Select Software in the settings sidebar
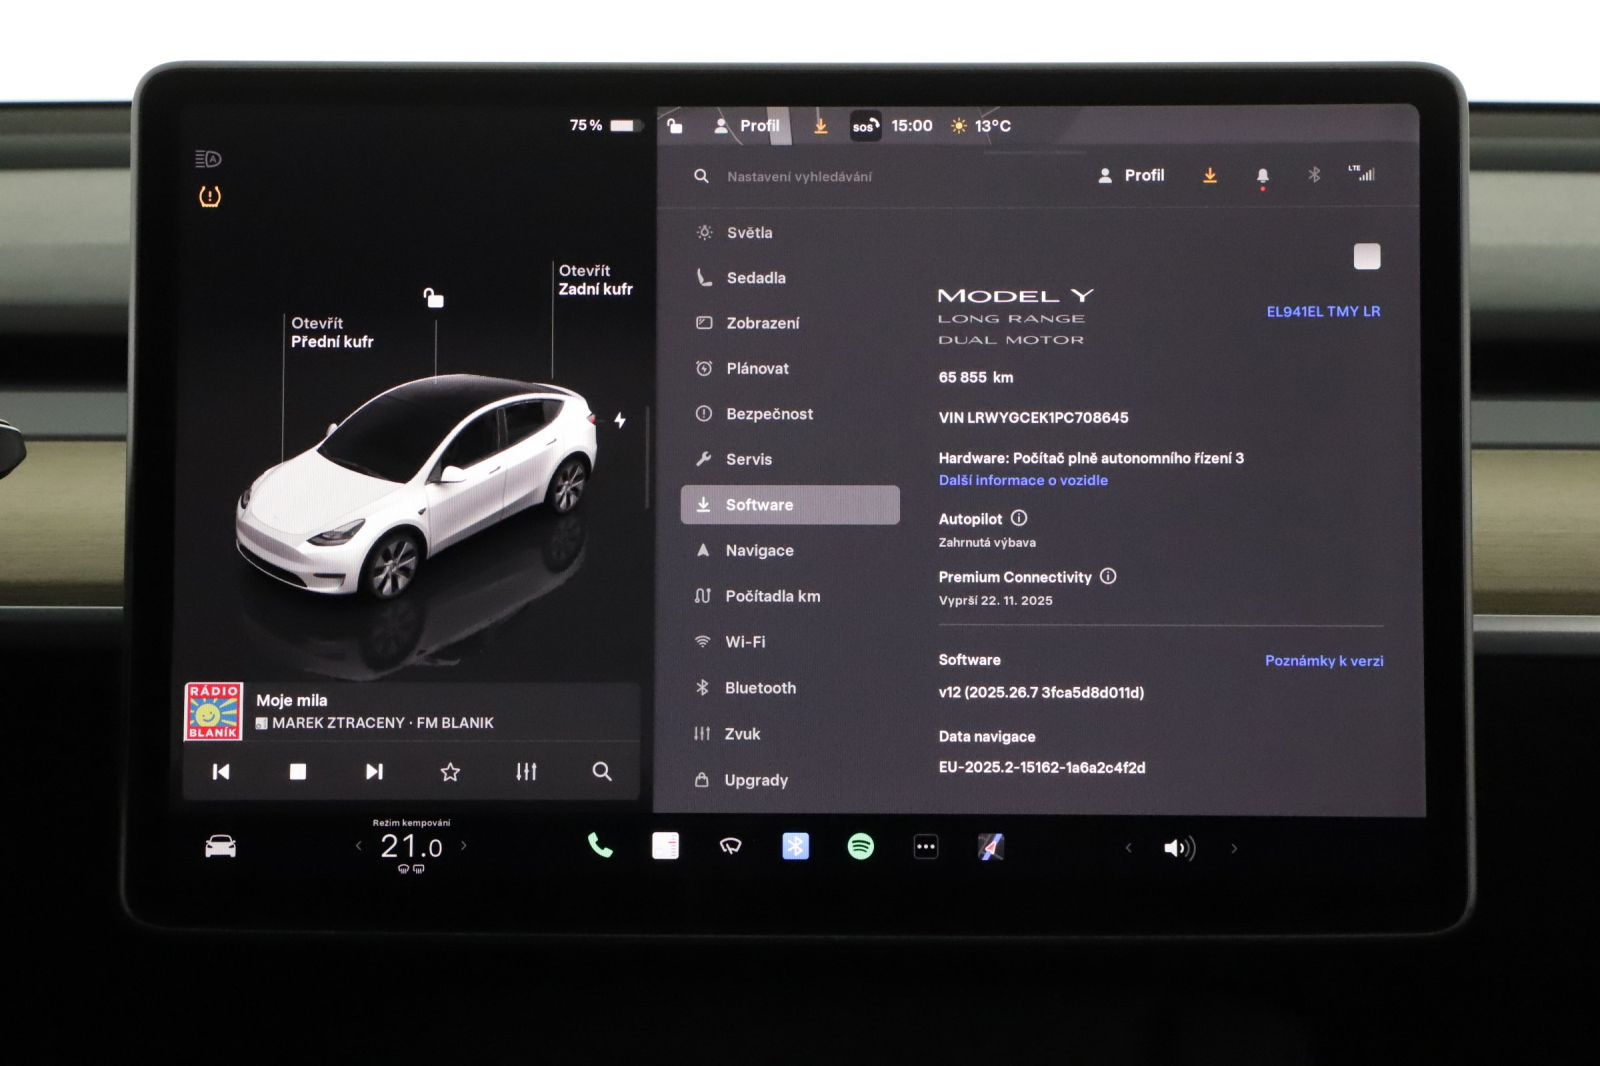Viewport: 1600px width, 1066px height. [x=790, y=505]
